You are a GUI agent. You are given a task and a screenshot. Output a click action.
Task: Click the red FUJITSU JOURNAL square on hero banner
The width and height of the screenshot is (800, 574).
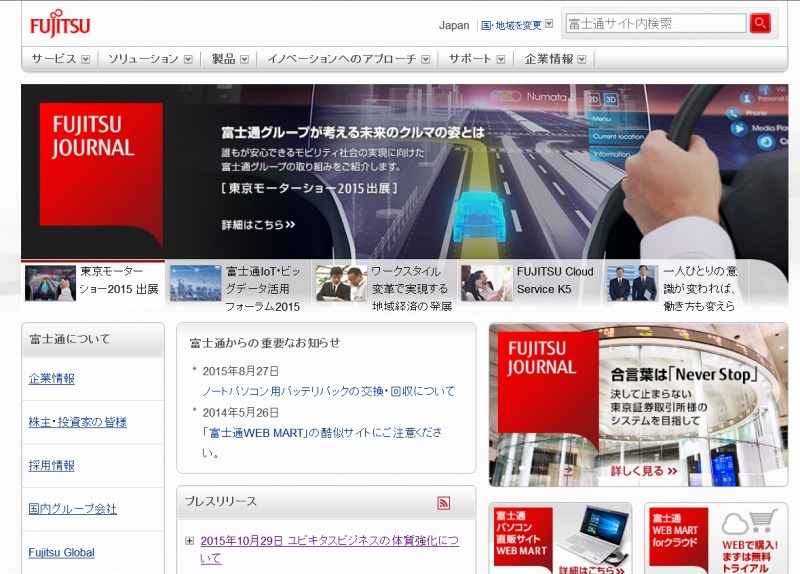(101, 171)
